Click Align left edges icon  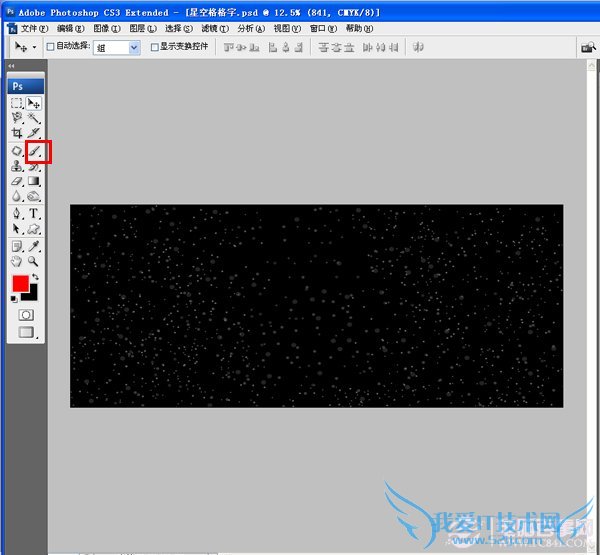[273, 47]
